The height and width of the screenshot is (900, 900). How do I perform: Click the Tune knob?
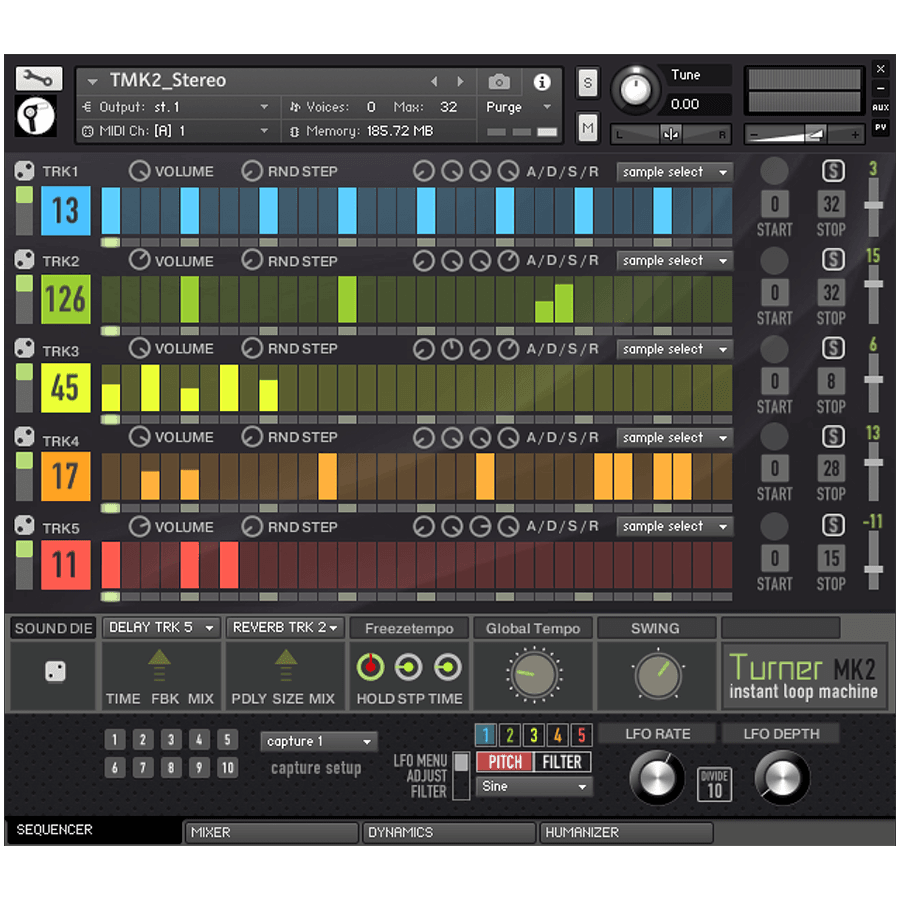click(x=635, y=90)
